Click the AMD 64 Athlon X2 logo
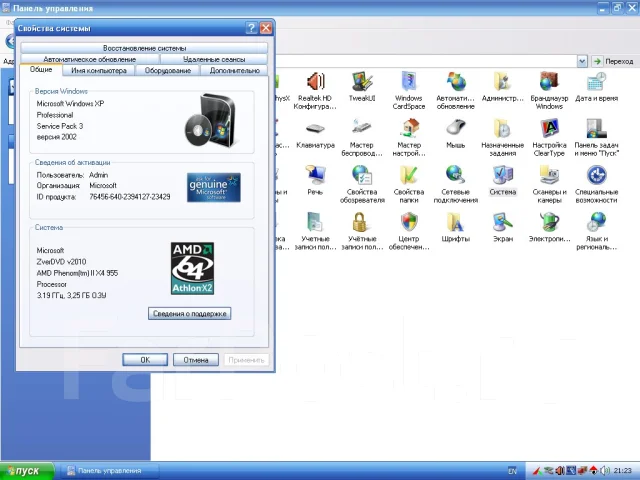This screenshot has width=640, height=480. (192, 268)
